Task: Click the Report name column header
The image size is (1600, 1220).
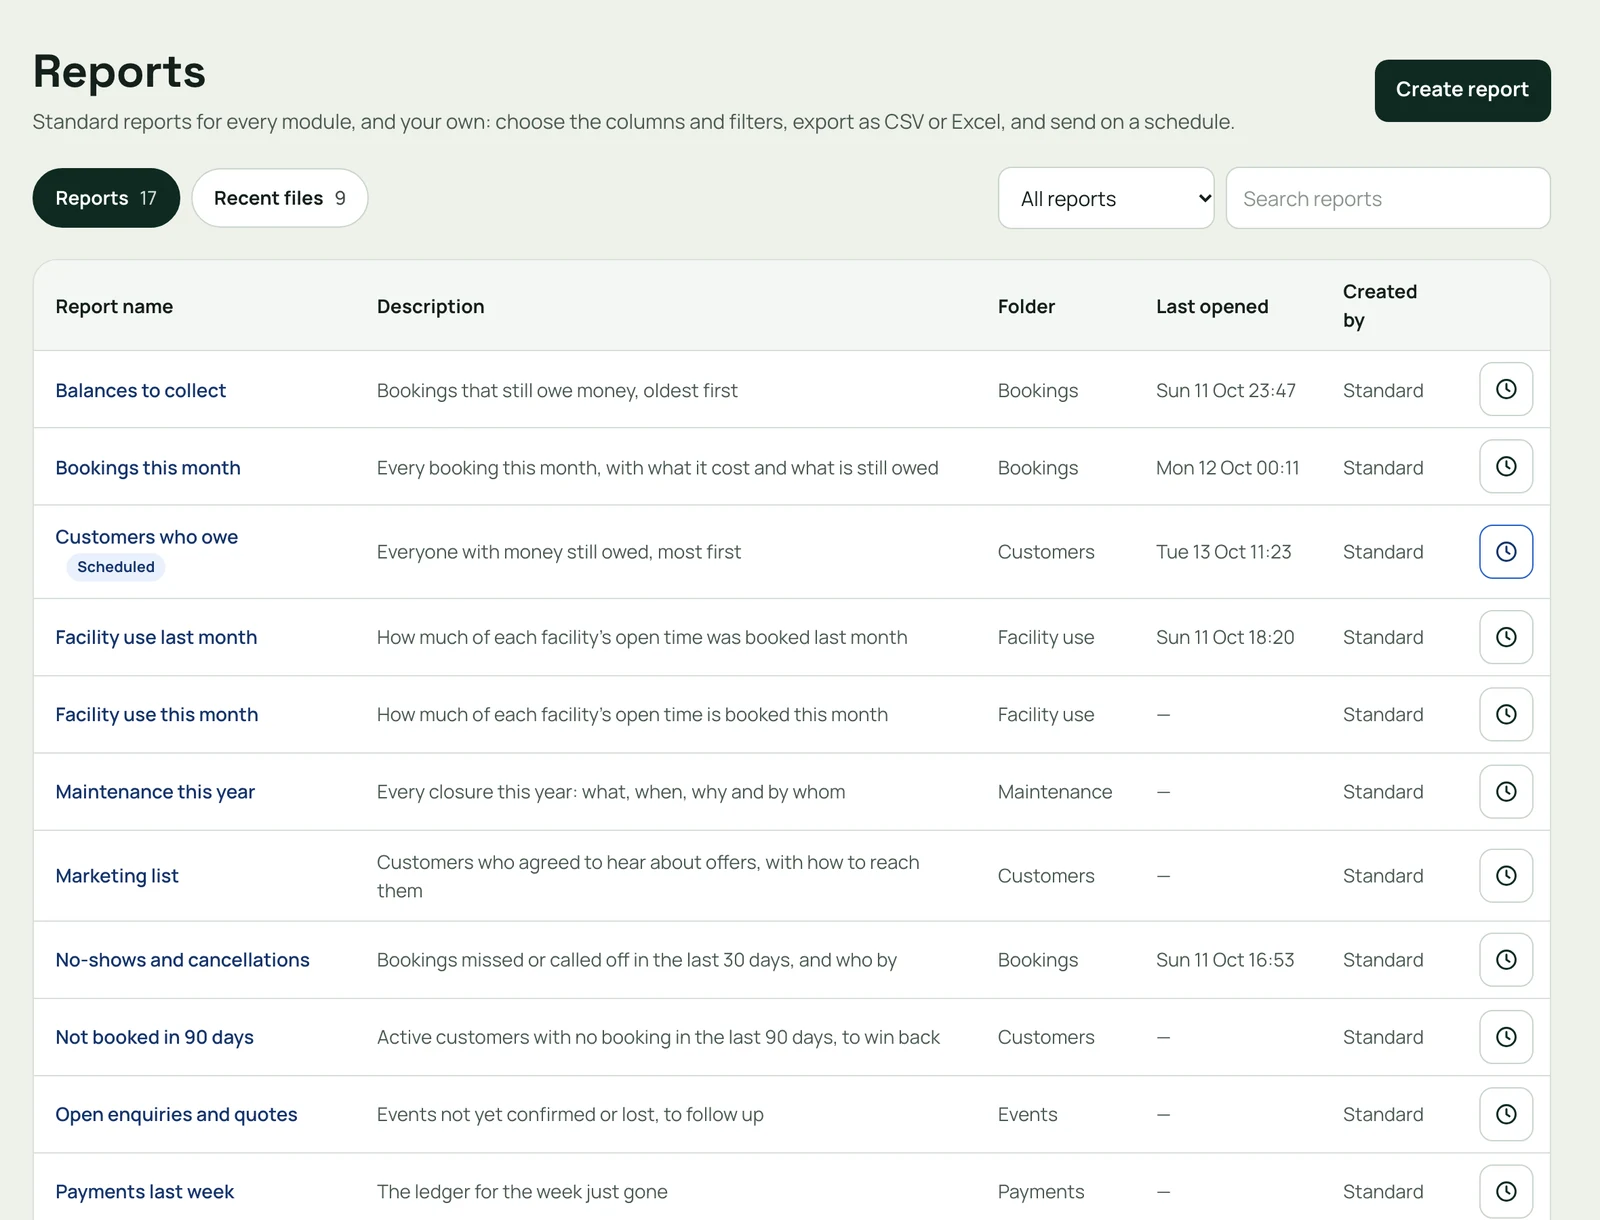Action: coord(114,306)
